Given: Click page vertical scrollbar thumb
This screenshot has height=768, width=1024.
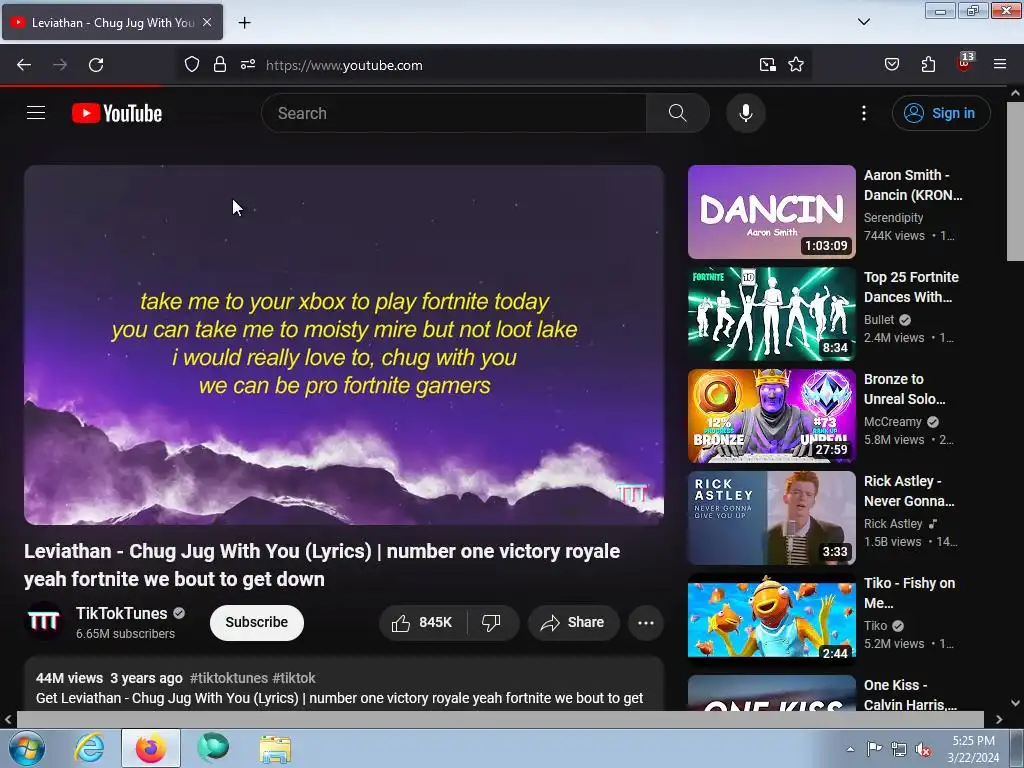Looking at the screenshot, I should (x=1015, y=182).
